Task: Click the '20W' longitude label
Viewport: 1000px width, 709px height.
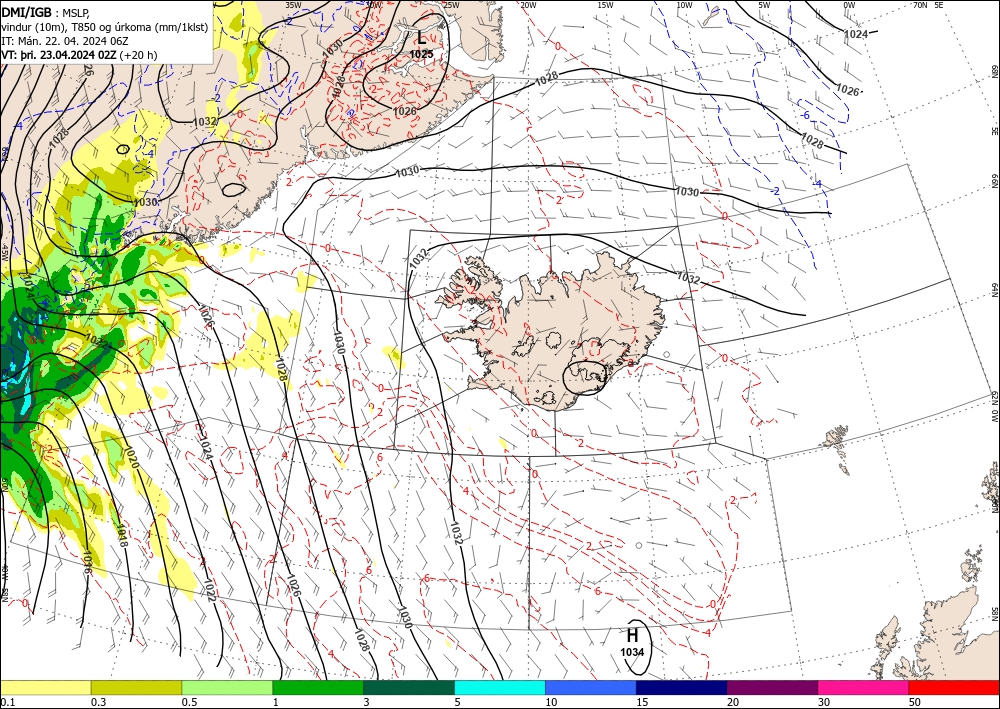Action: coord(527,5)
